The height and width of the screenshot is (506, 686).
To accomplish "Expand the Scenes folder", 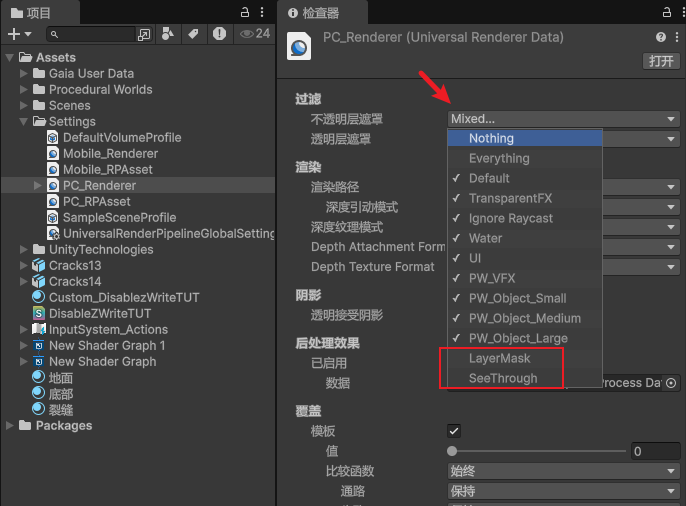I will point(24,105).
